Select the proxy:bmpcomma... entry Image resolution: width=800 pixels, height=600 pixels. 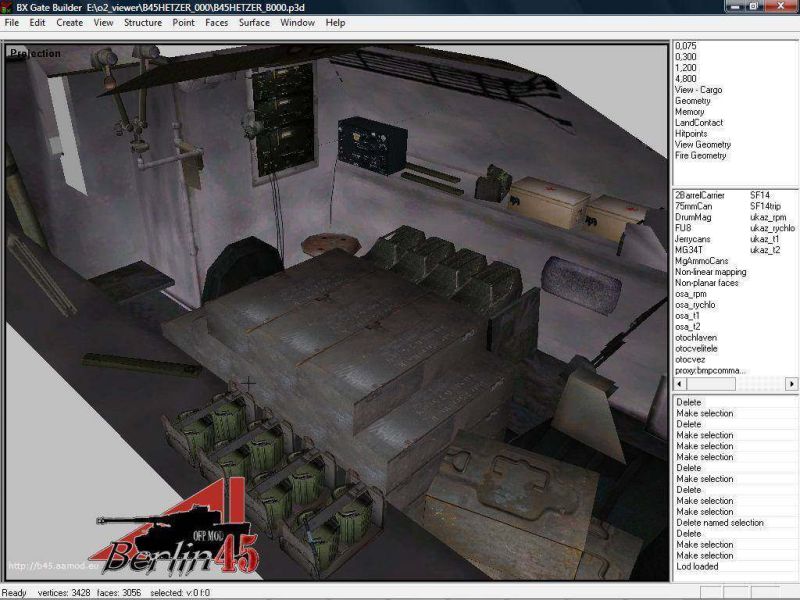coord(710,371)
